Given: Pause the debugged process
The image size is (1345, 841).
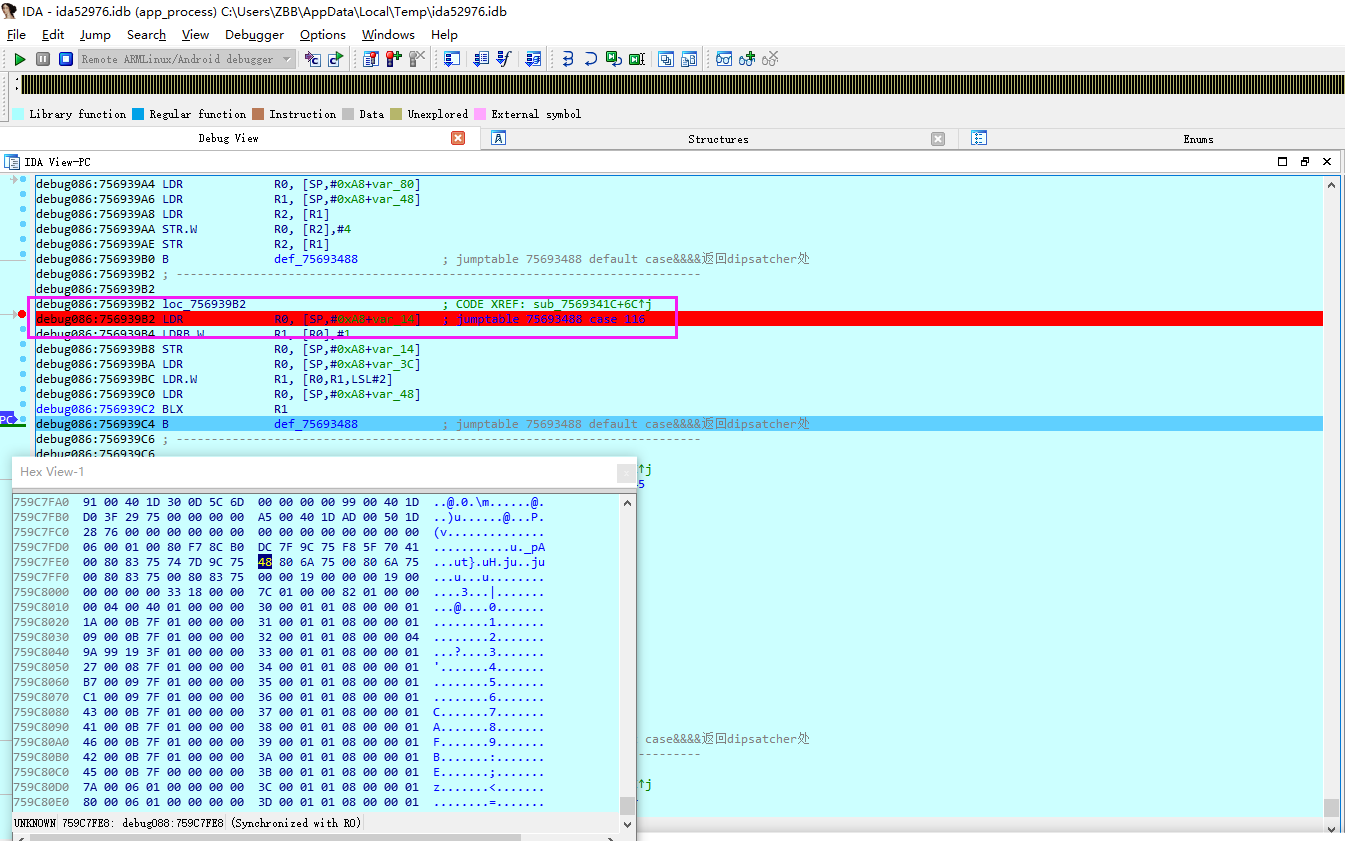Looking at the screenshot, I should tap(43, 59).
